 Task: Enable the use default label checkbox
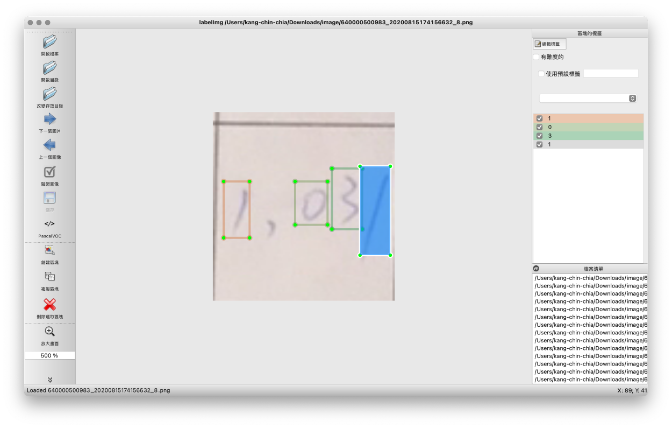(x=541, y=73)
